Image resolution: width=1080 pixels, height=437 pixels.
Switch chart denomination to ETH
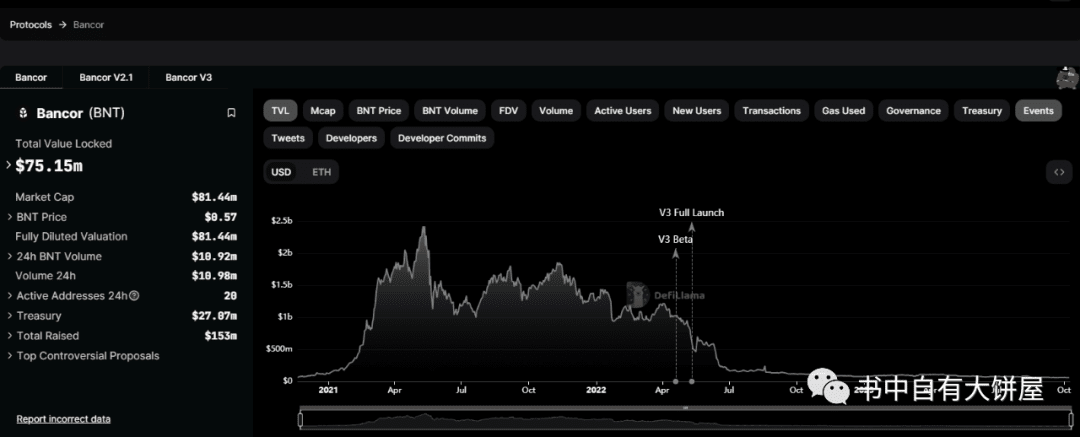click(322, 172)
